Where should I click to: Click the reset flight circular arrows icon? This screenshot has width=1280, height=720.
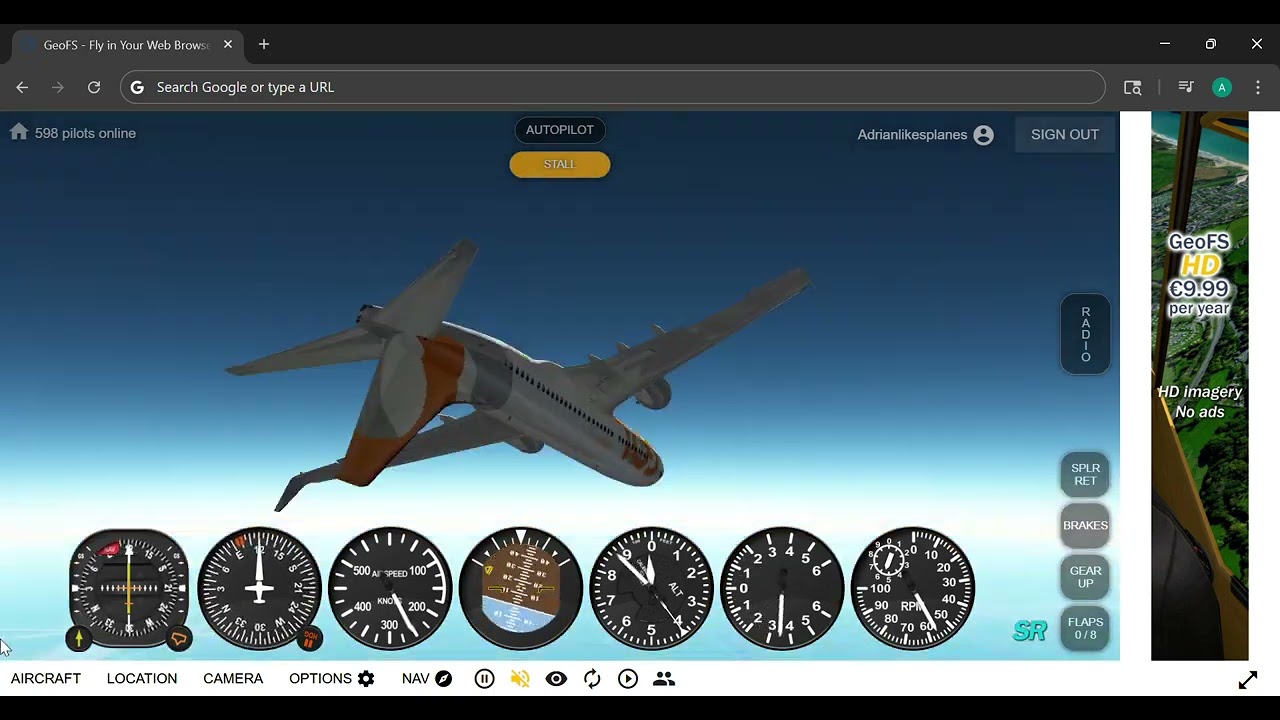coord(592,679)
